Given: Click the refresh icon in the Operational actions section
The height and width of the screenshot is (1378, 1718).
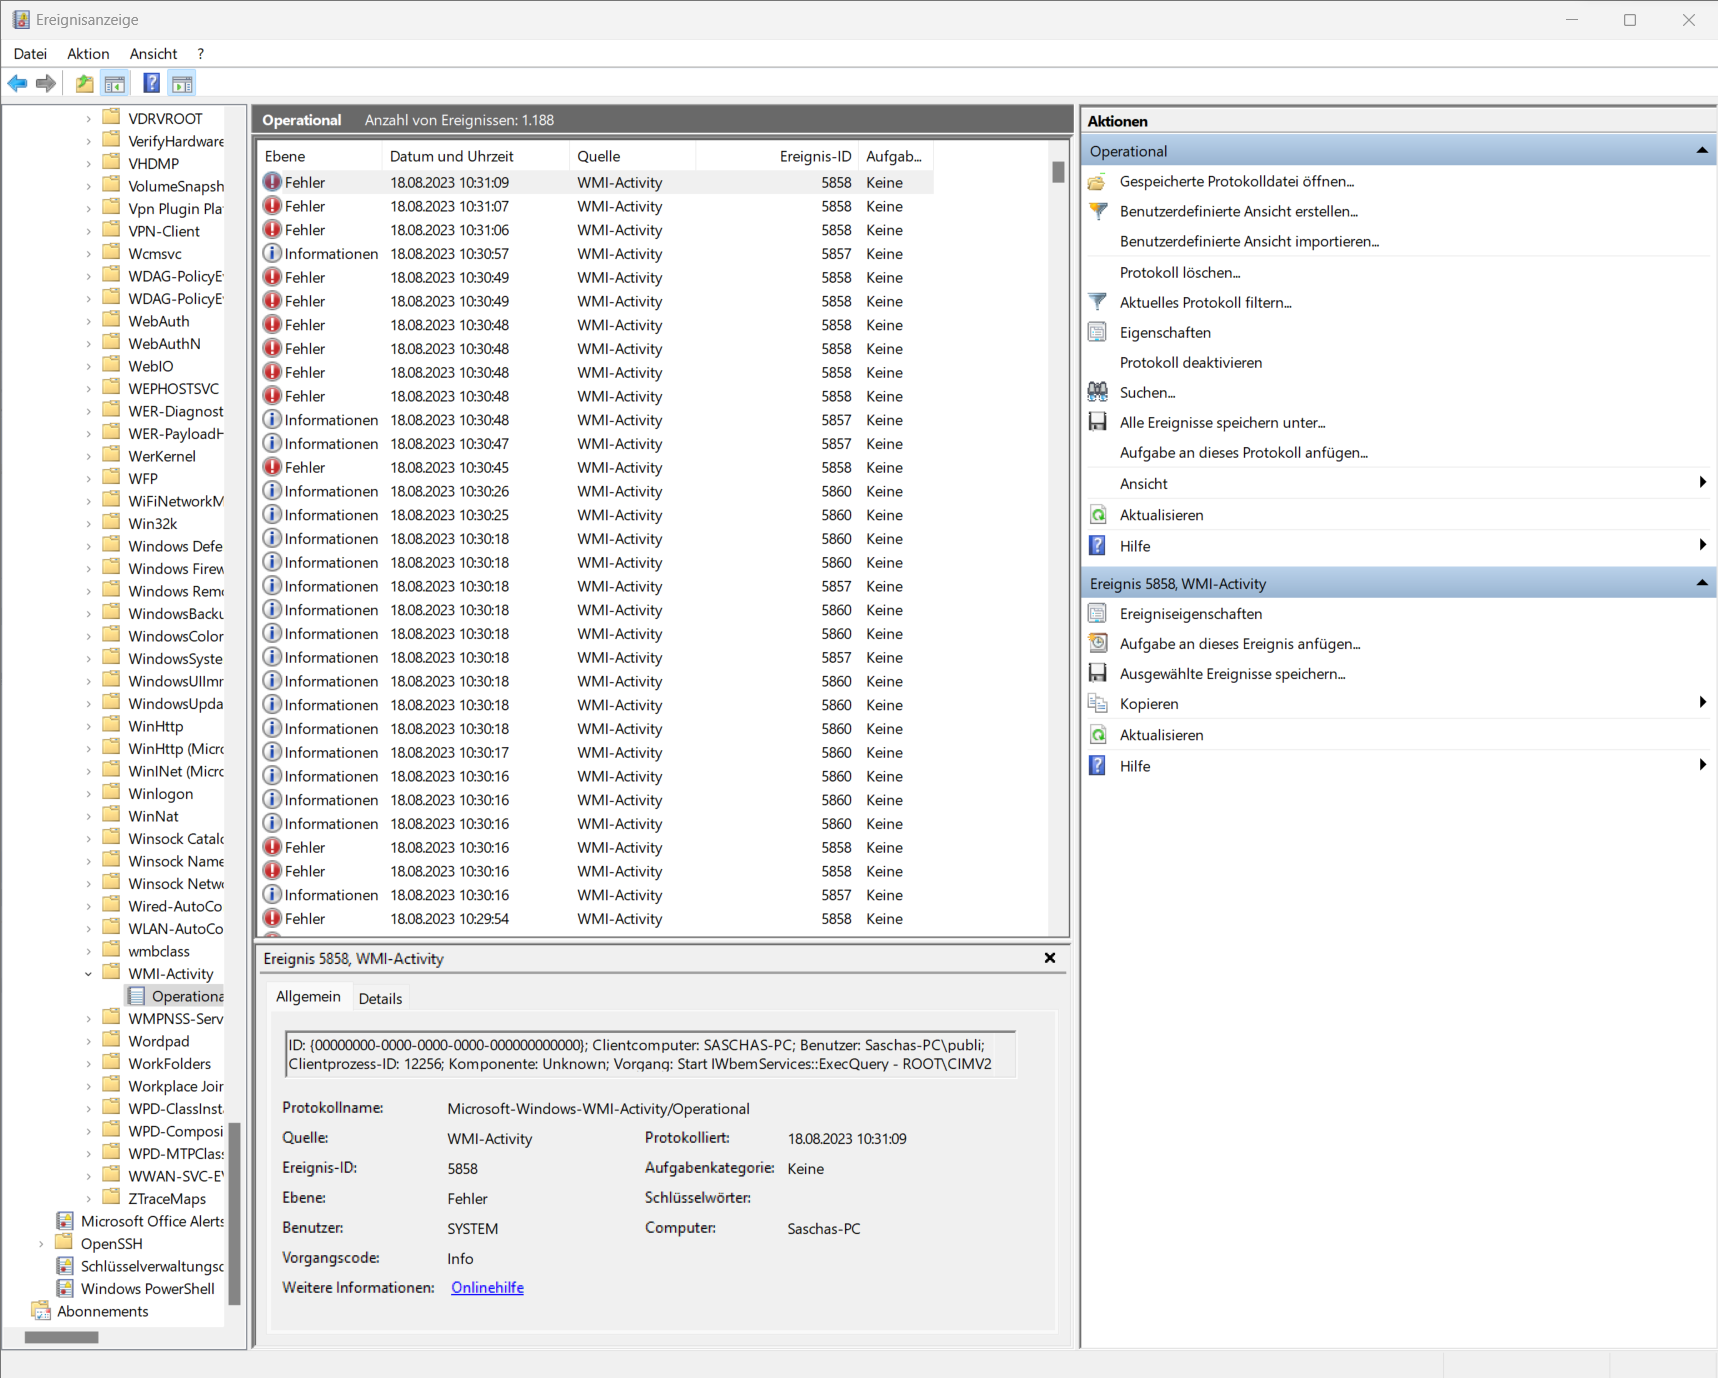Looking at the screenshot, I should (1098, 515).
